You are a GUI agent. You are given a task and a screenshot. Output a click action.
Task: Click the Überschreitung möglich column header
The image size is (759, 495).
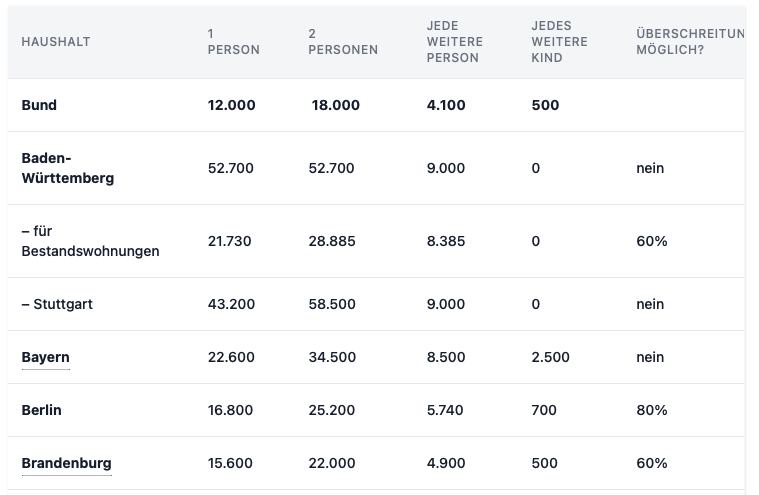pyautogui.click(x=690, y=42)
